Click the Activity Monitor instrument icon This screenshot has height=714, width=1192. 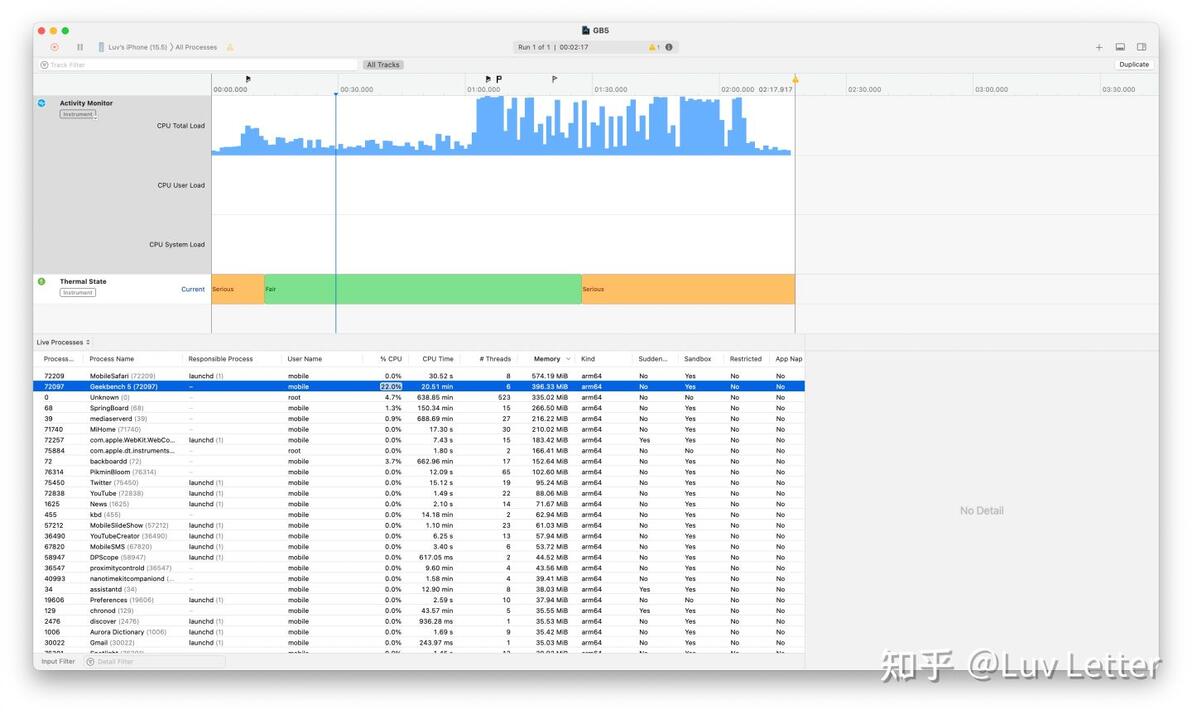[x=42, y=103]
